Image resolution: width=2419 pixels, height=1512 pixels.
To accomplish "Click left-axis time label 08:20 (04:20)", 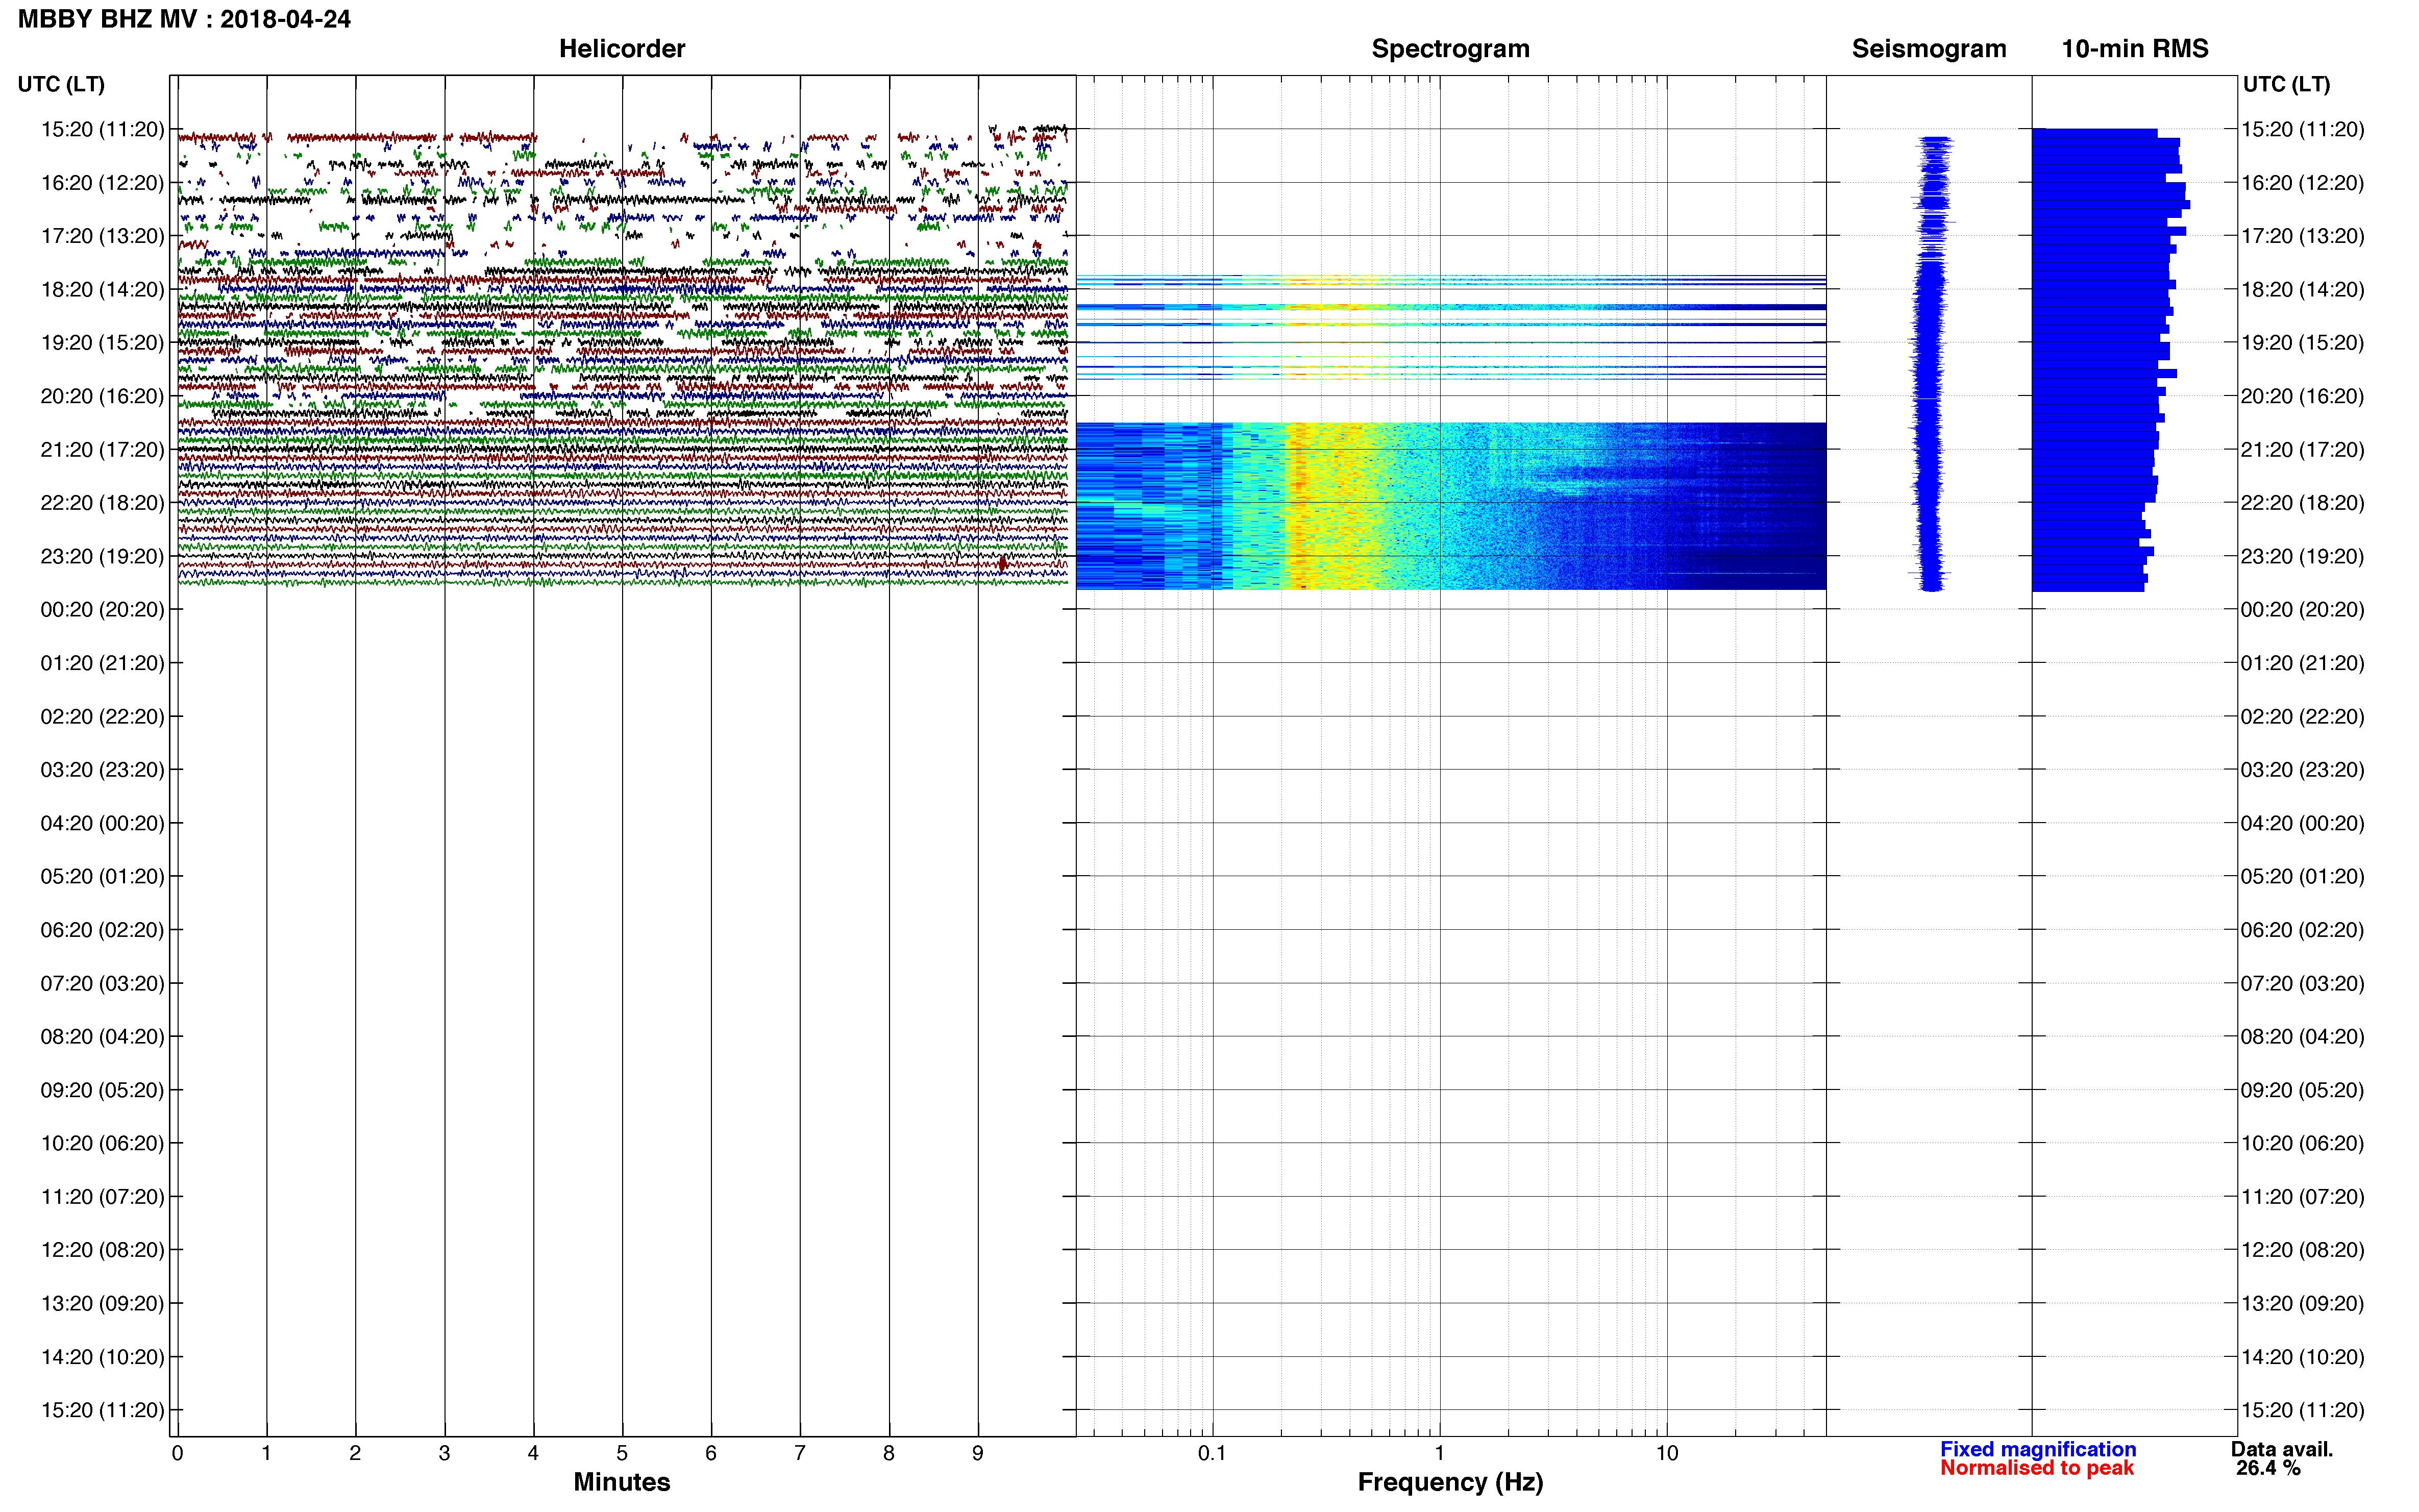I will coord(102,1037).
